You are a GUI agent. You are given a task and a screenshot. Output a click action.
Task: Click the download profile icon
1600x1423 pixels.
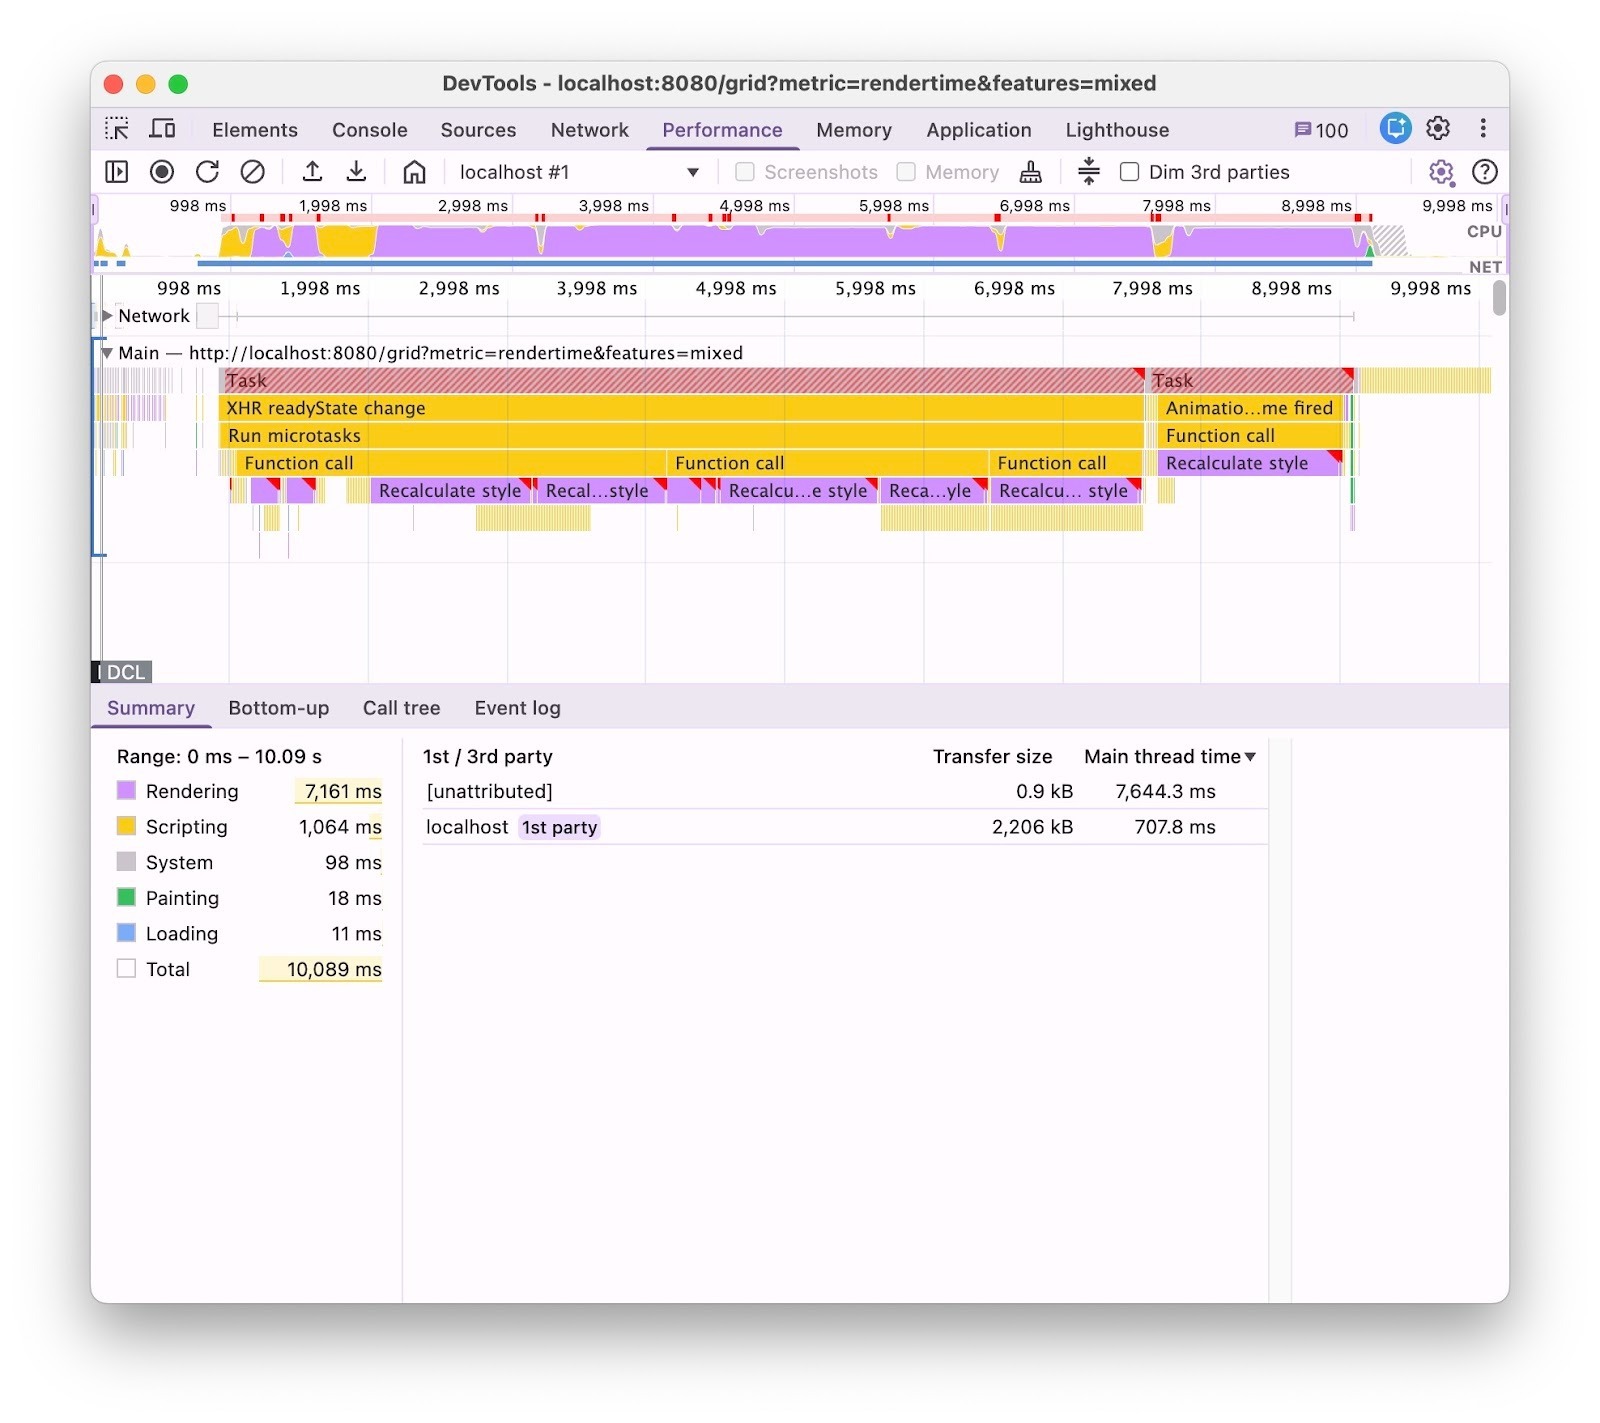pos(356,172)
